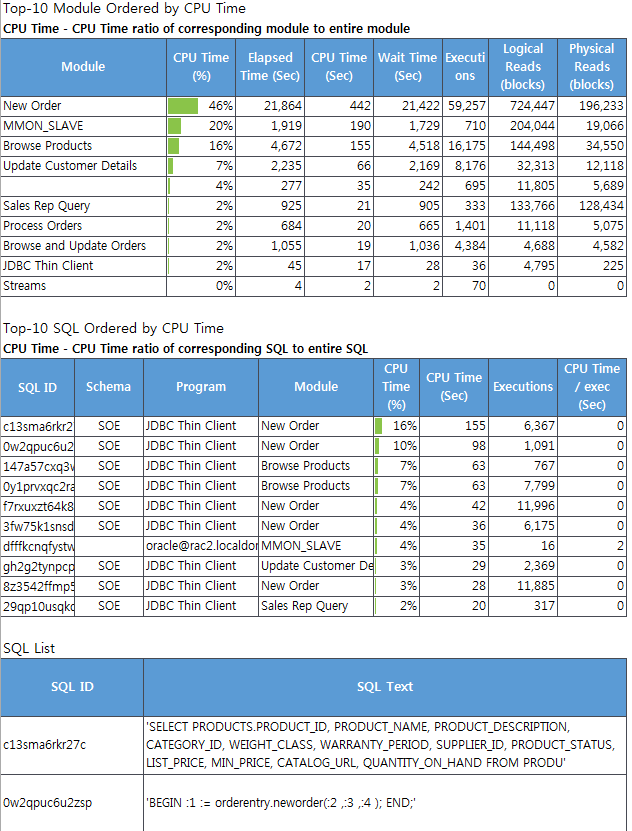
Task: Click the 'Elapsed Time (Sec)' column header
Action: pos(270,67)
